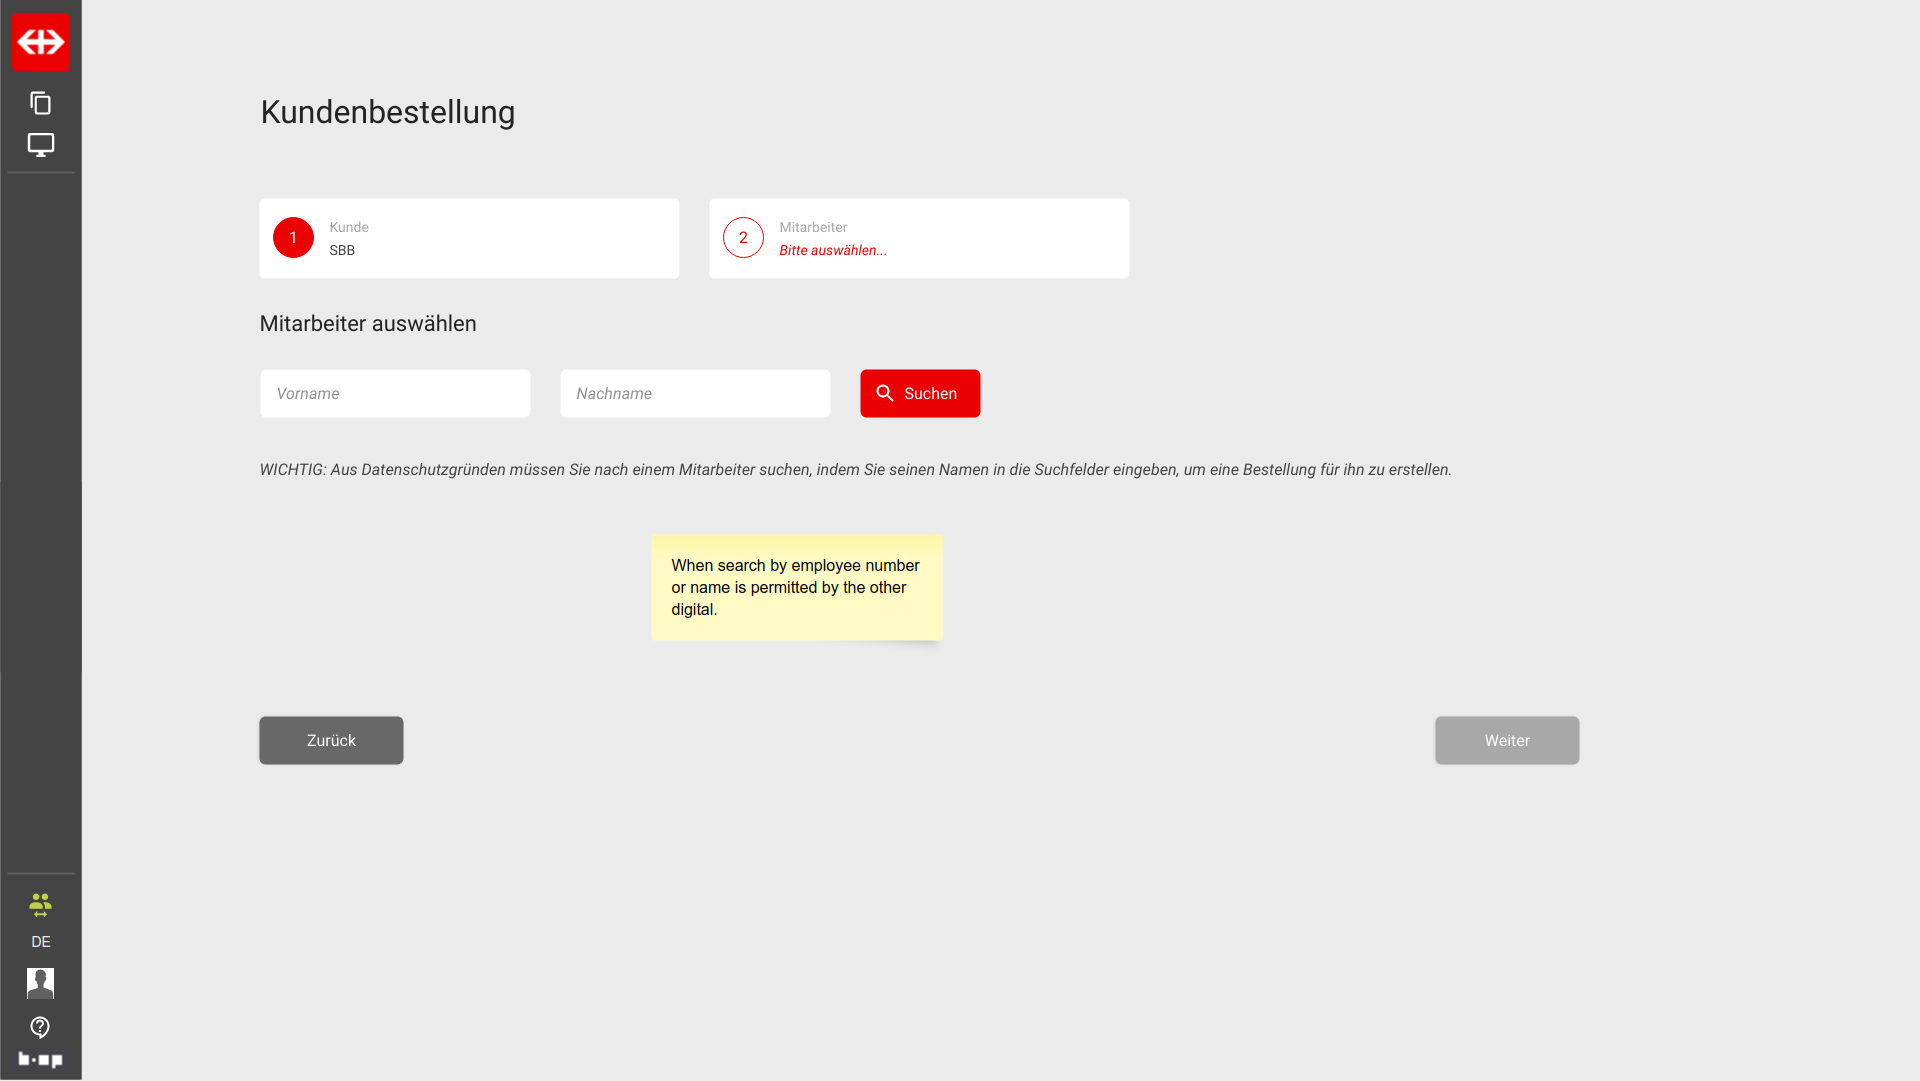The width and height of the screenshot is (1920, 1081).
Task: Click 'Bitte auswählen...' red text
Action: [833, 250]
